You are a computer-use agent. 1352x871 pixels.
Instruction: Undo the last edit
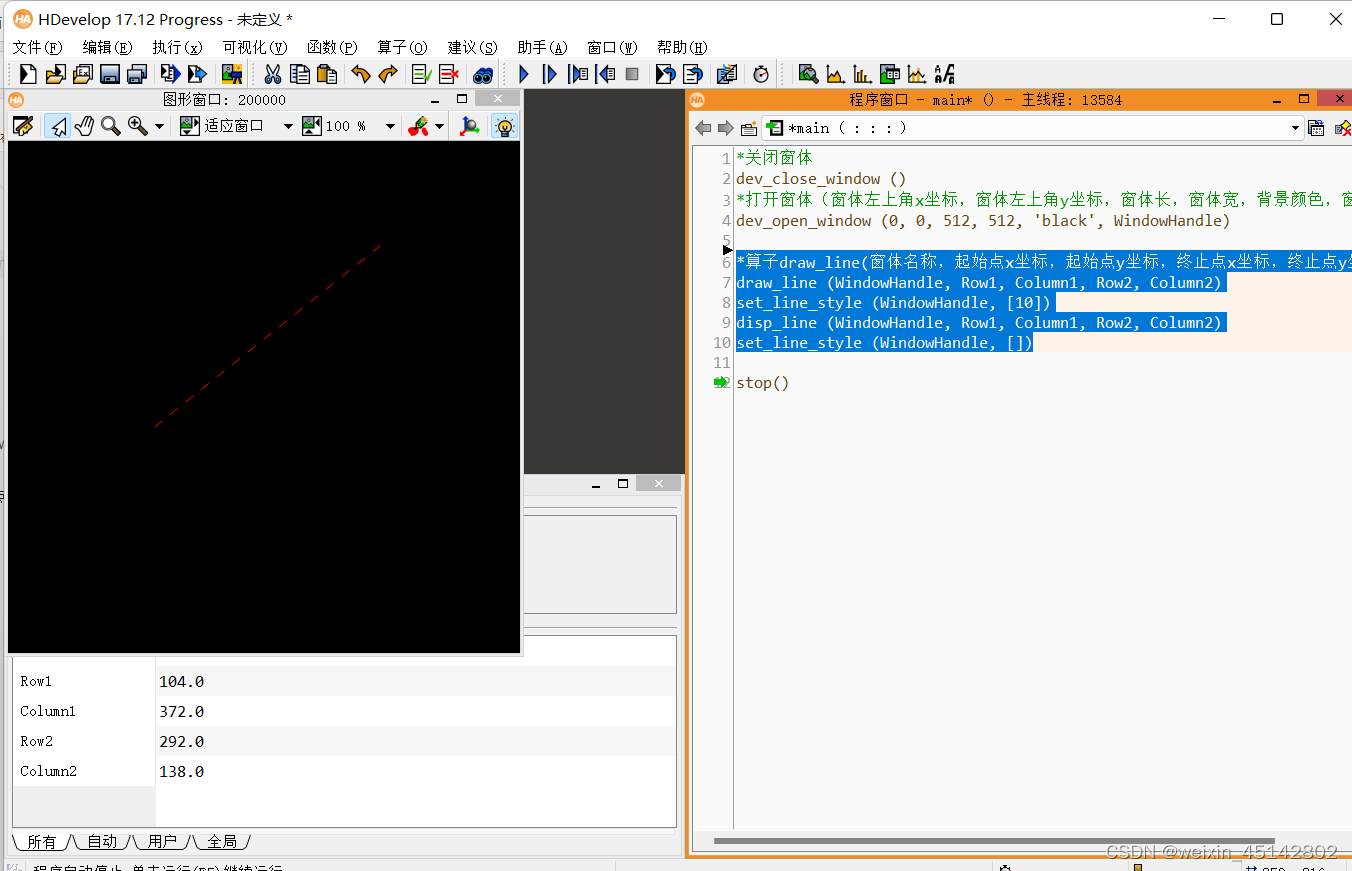361,74
